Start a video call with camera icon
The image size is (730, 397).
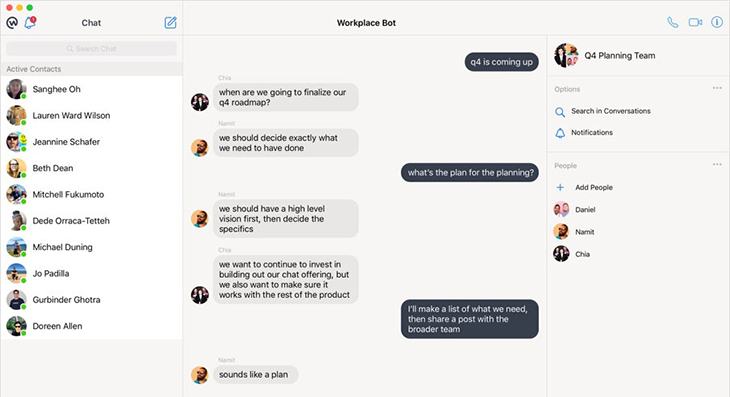[x=695, y=22]
